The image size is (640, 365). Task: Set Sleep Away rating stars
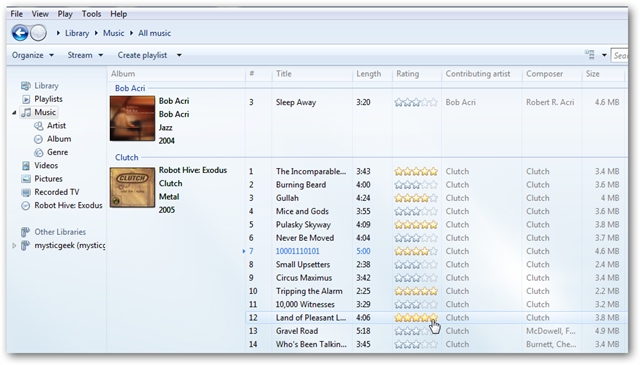[416, 102]
